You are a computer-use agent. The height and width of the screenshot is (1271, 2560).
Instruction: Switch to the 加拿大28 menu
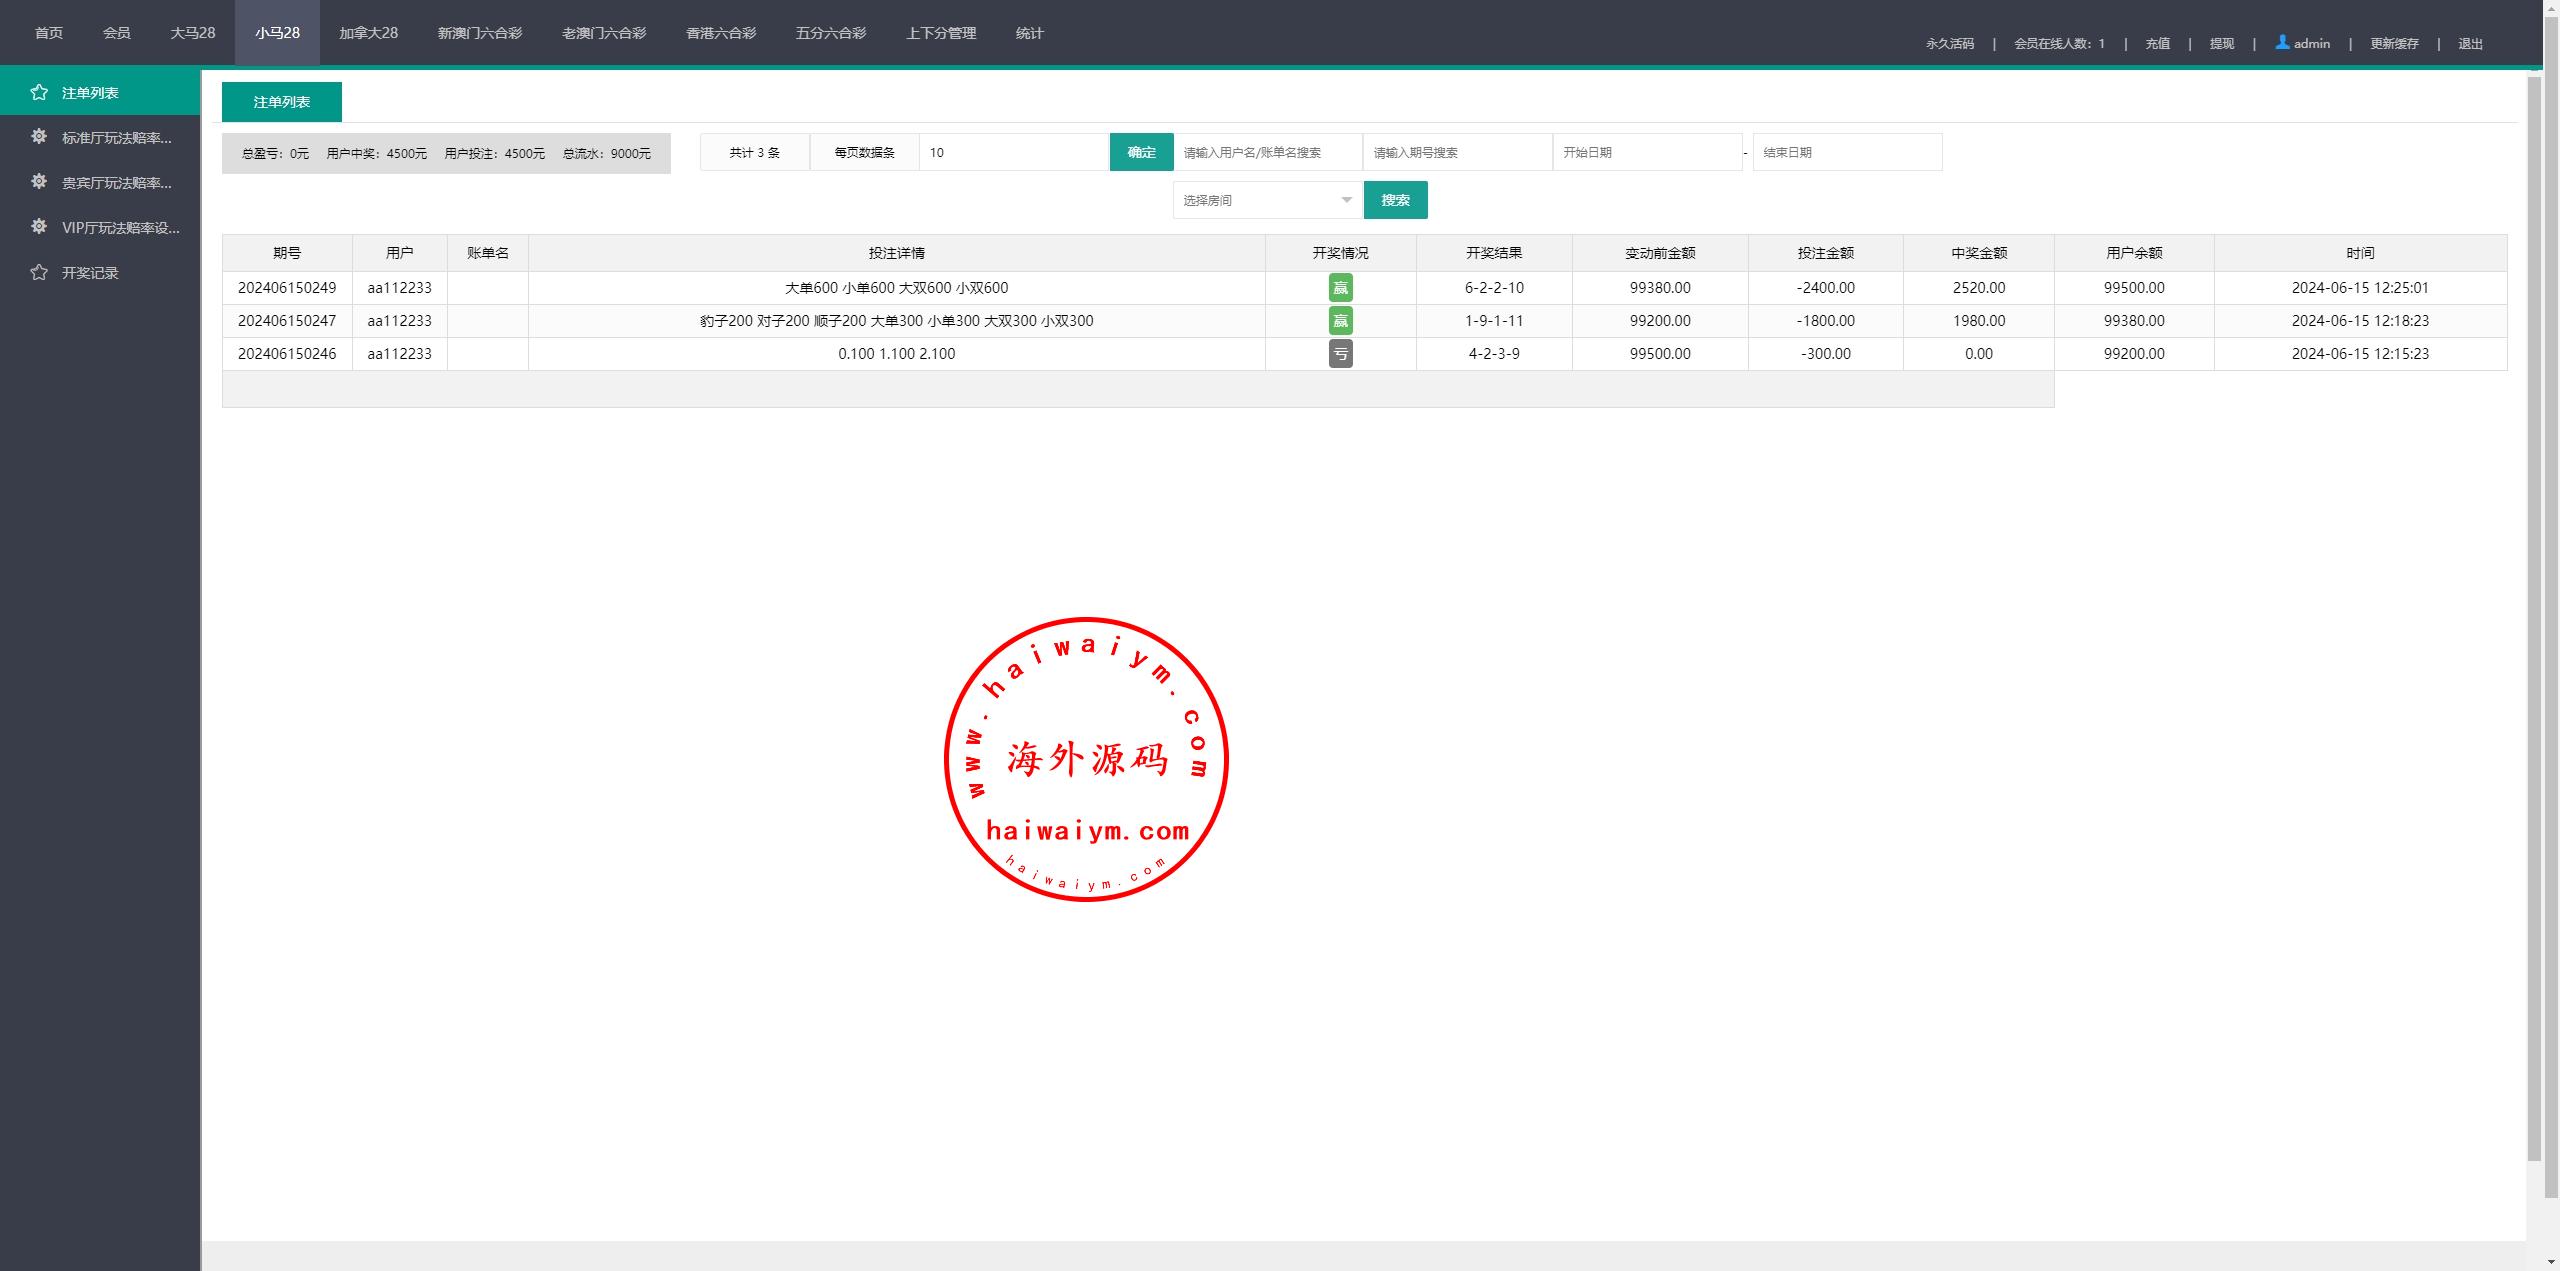tap(368, 33)
